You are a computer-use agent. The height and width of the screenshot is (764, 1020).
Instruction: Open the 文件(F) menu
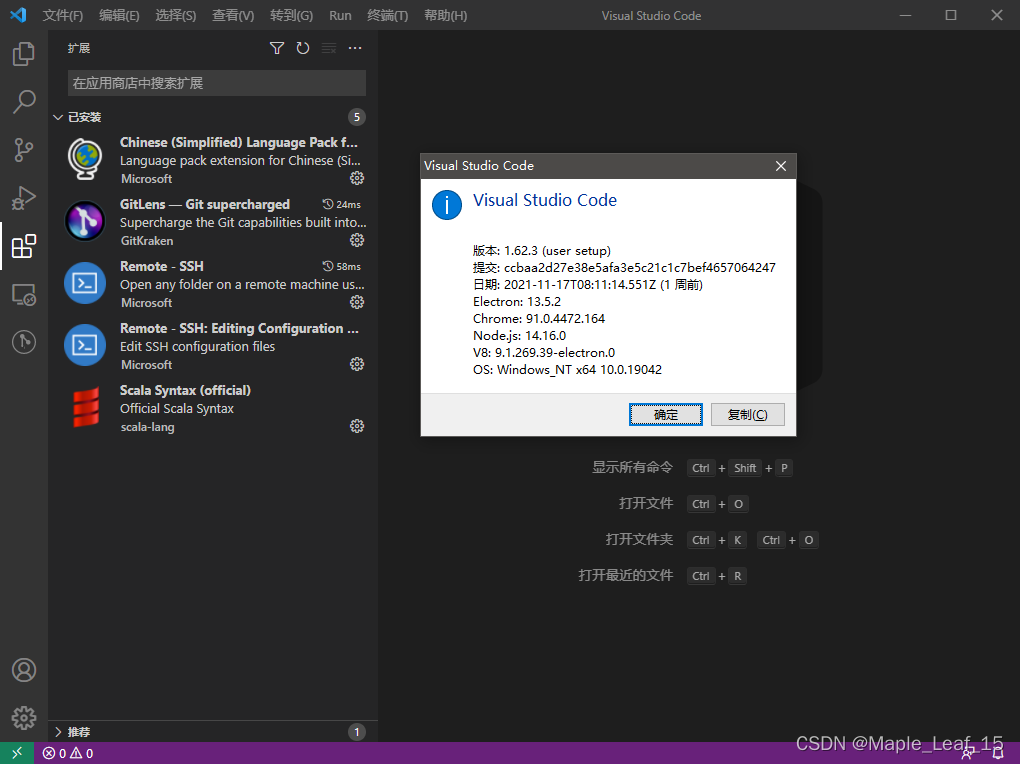pos(63,16)
